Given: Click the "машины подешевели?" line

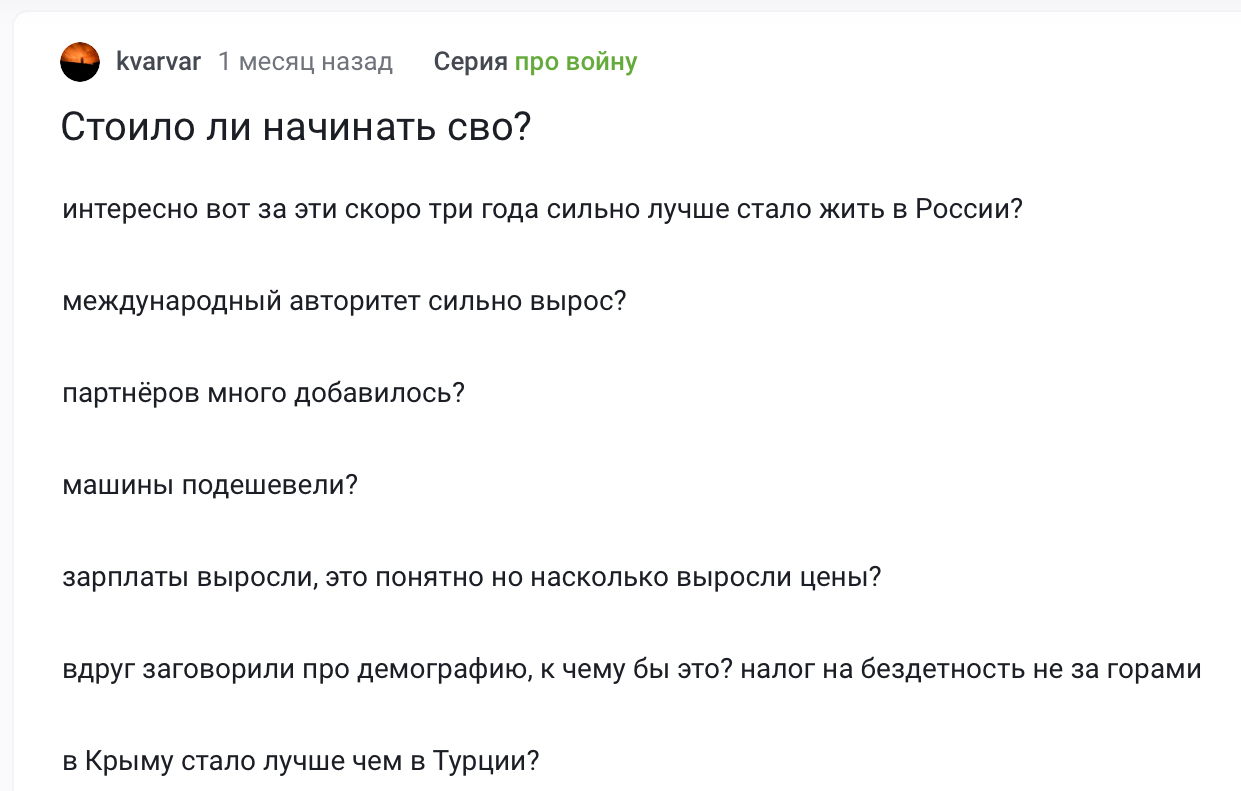Looking at the screenshot, I should [x=210, y=485].
